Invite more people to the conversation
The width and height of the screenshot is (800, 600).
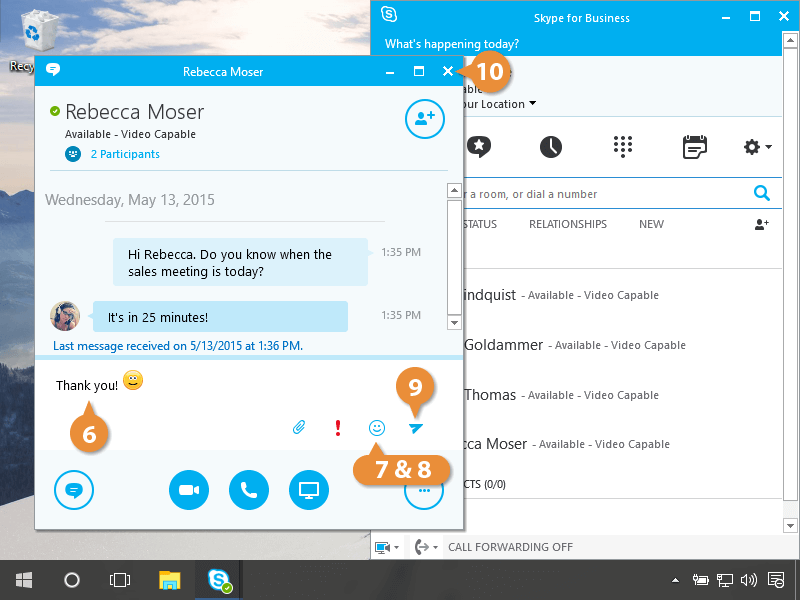[424, 118]
